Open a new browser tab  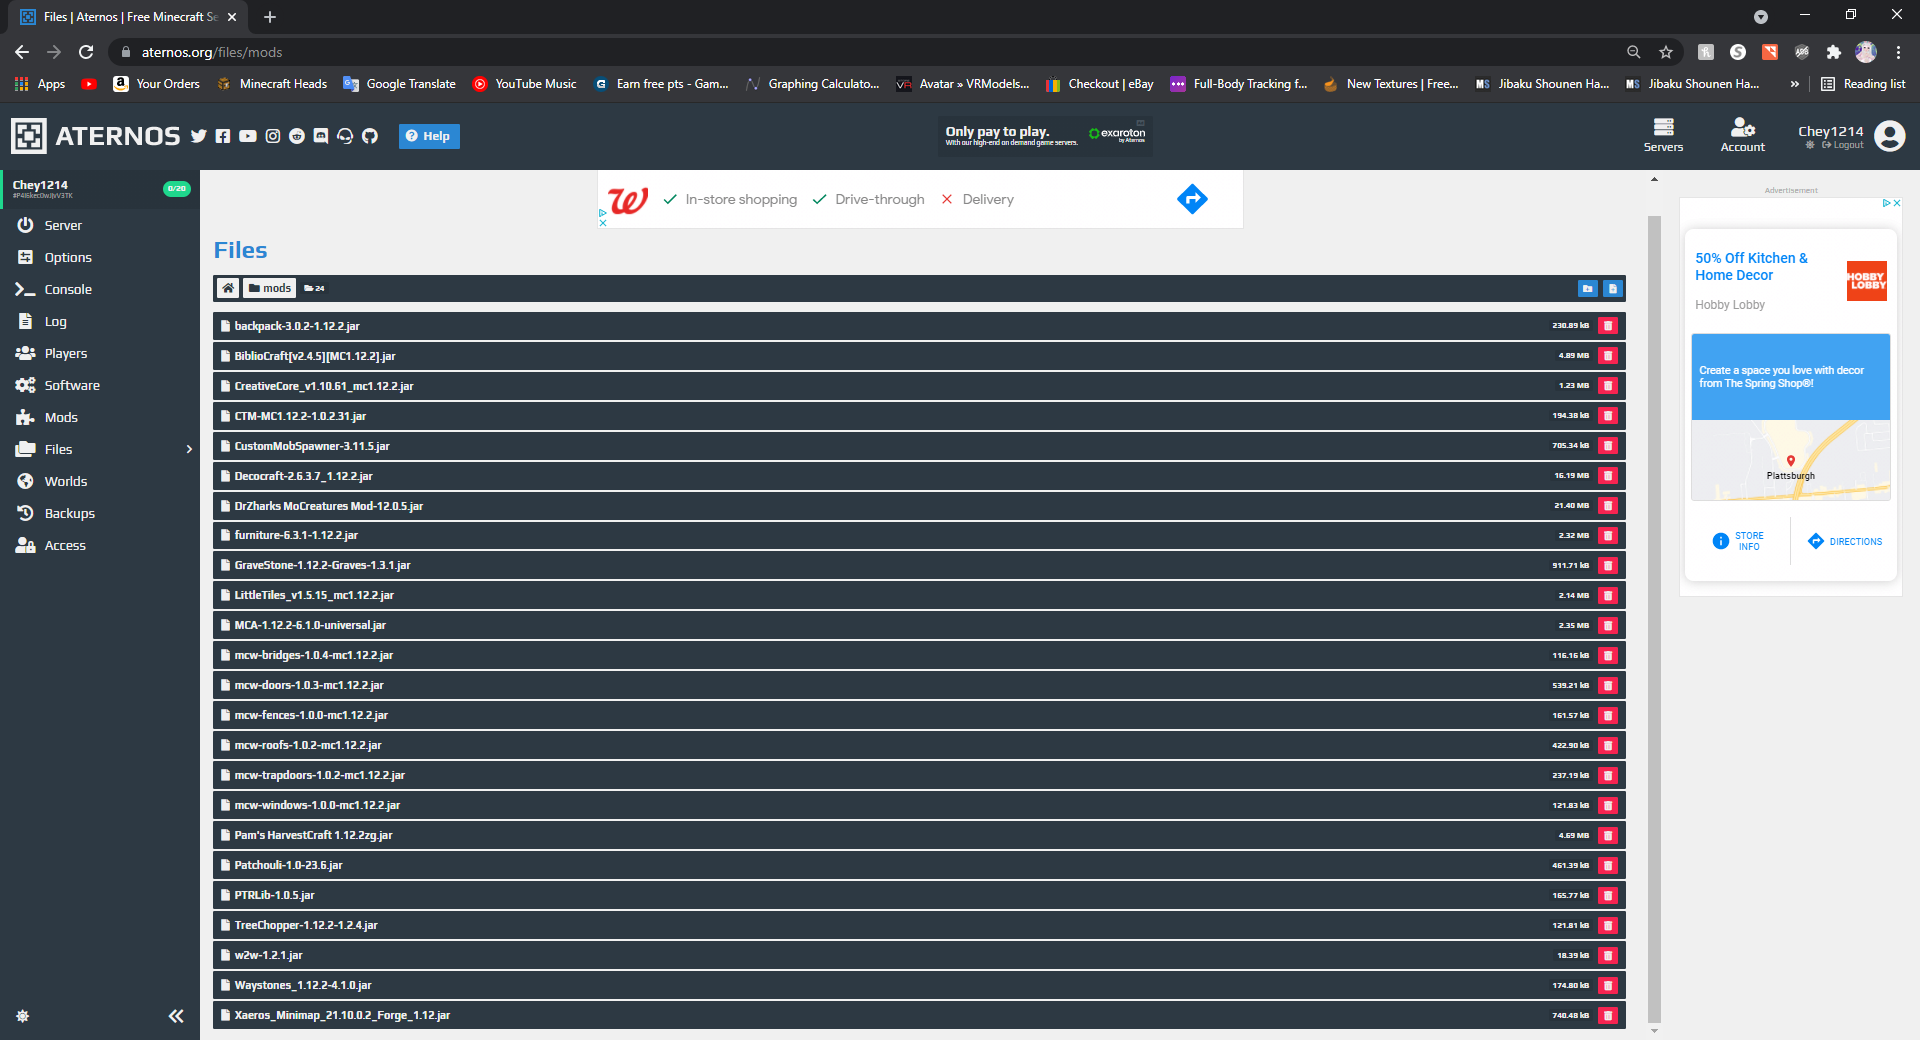click(x=270, y=17)
